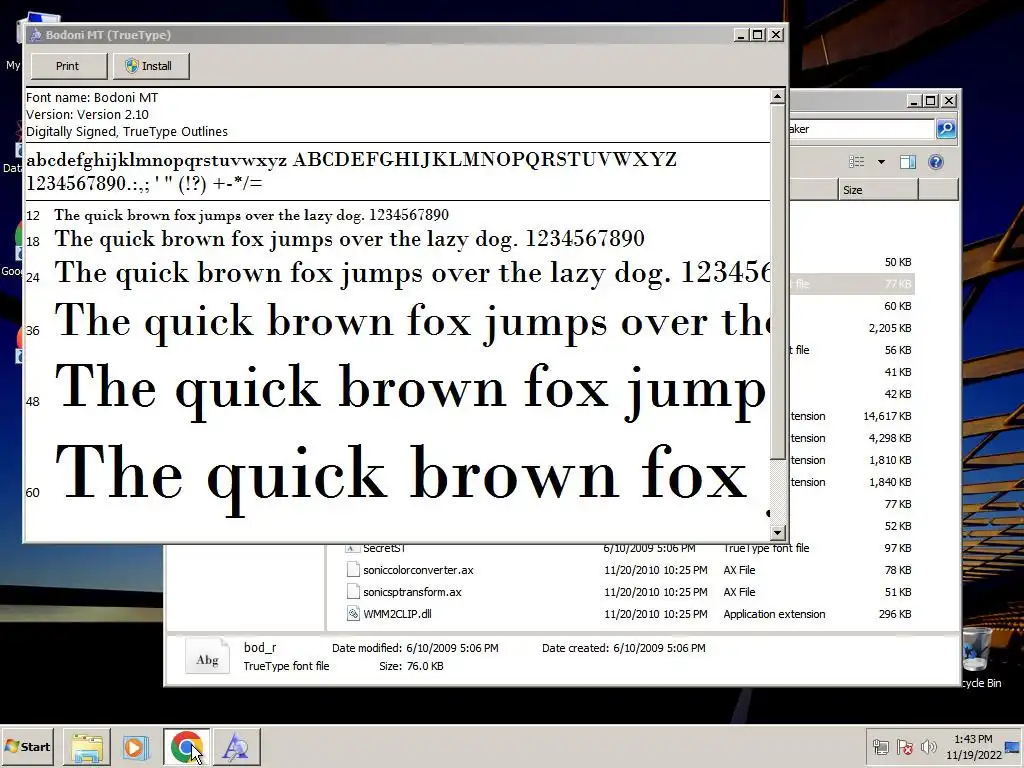Click the Explorer search input field

click(861, 129)
